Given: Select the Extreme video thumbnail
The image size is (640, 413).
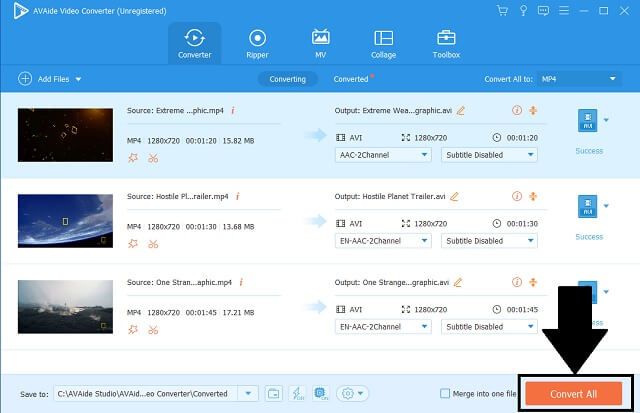Looking at the screenshot, I should 65,135.
